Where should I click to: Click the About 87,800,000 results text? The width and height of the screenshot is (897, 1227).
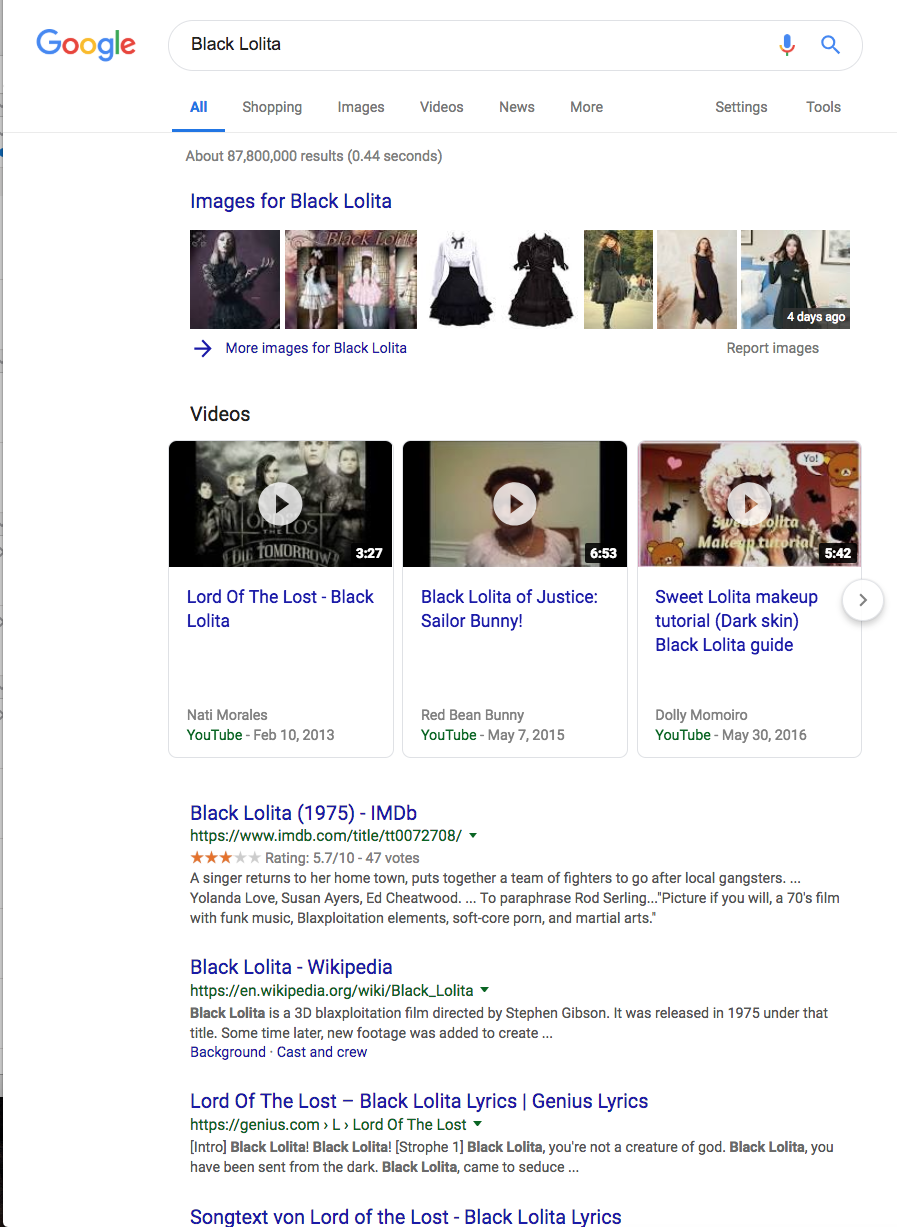pos(314,156)
